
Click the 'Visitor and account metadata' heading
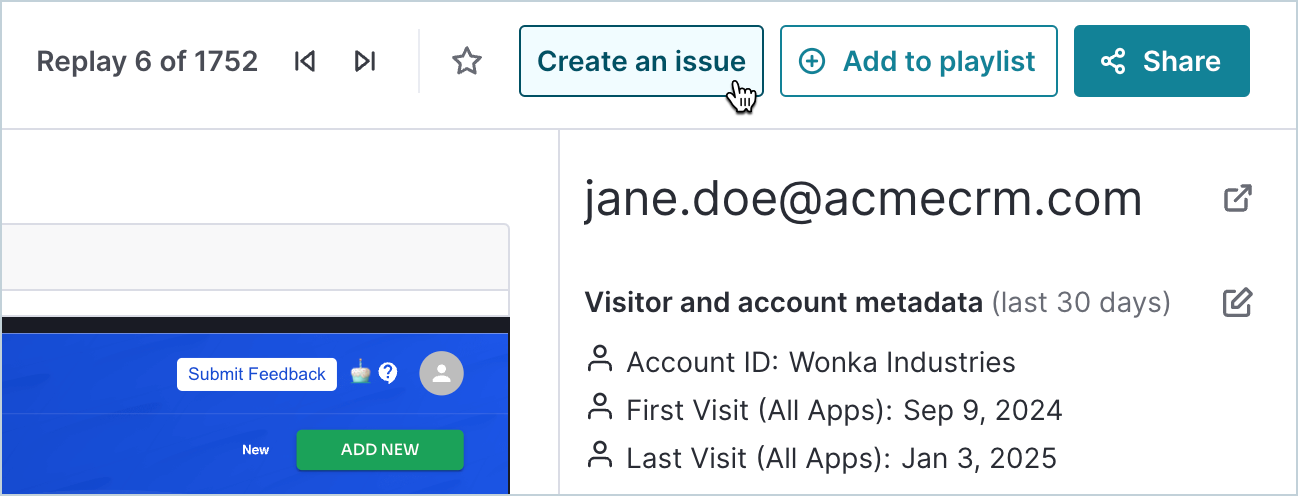coord(783,302)
